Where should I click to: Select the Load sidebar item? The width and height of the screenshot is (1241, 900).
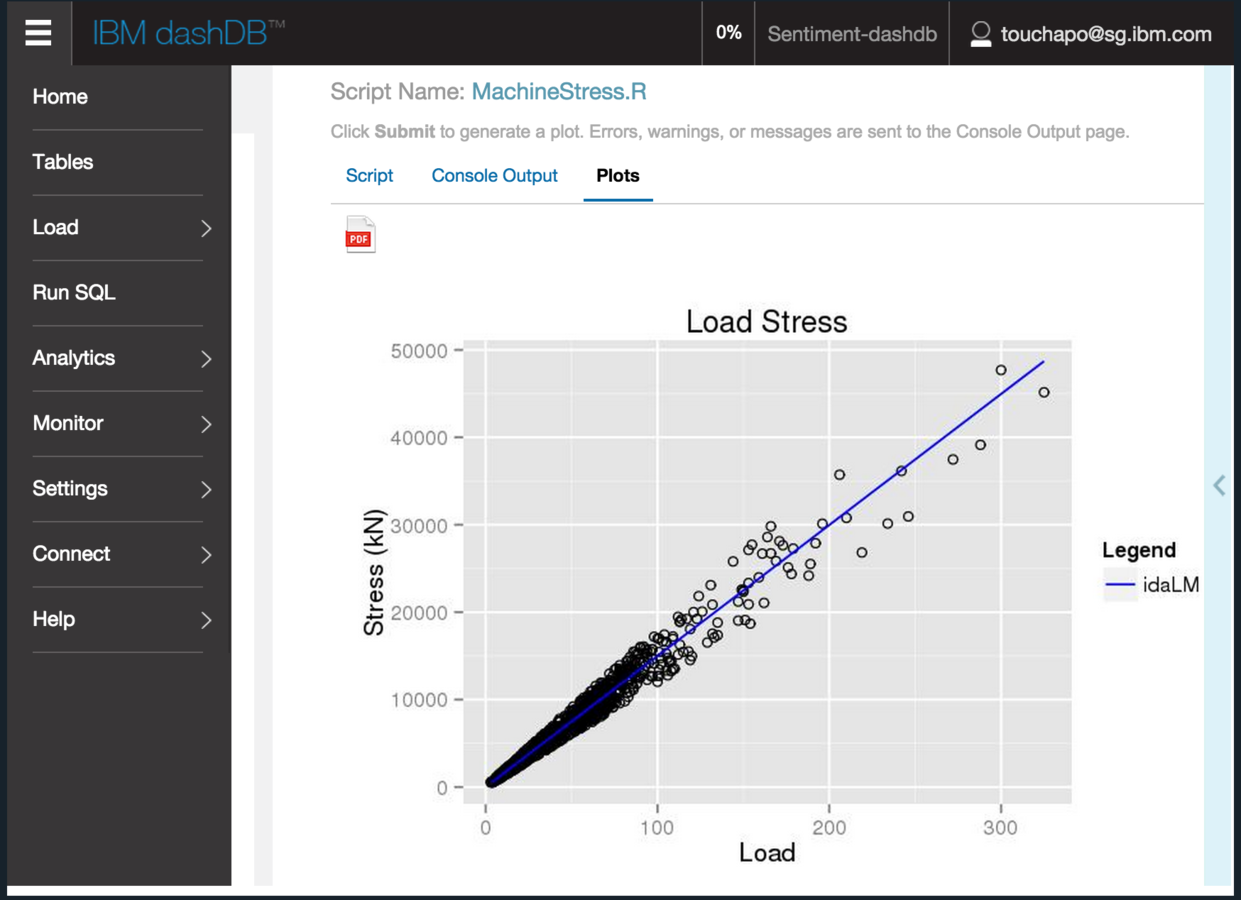[55, 228]
